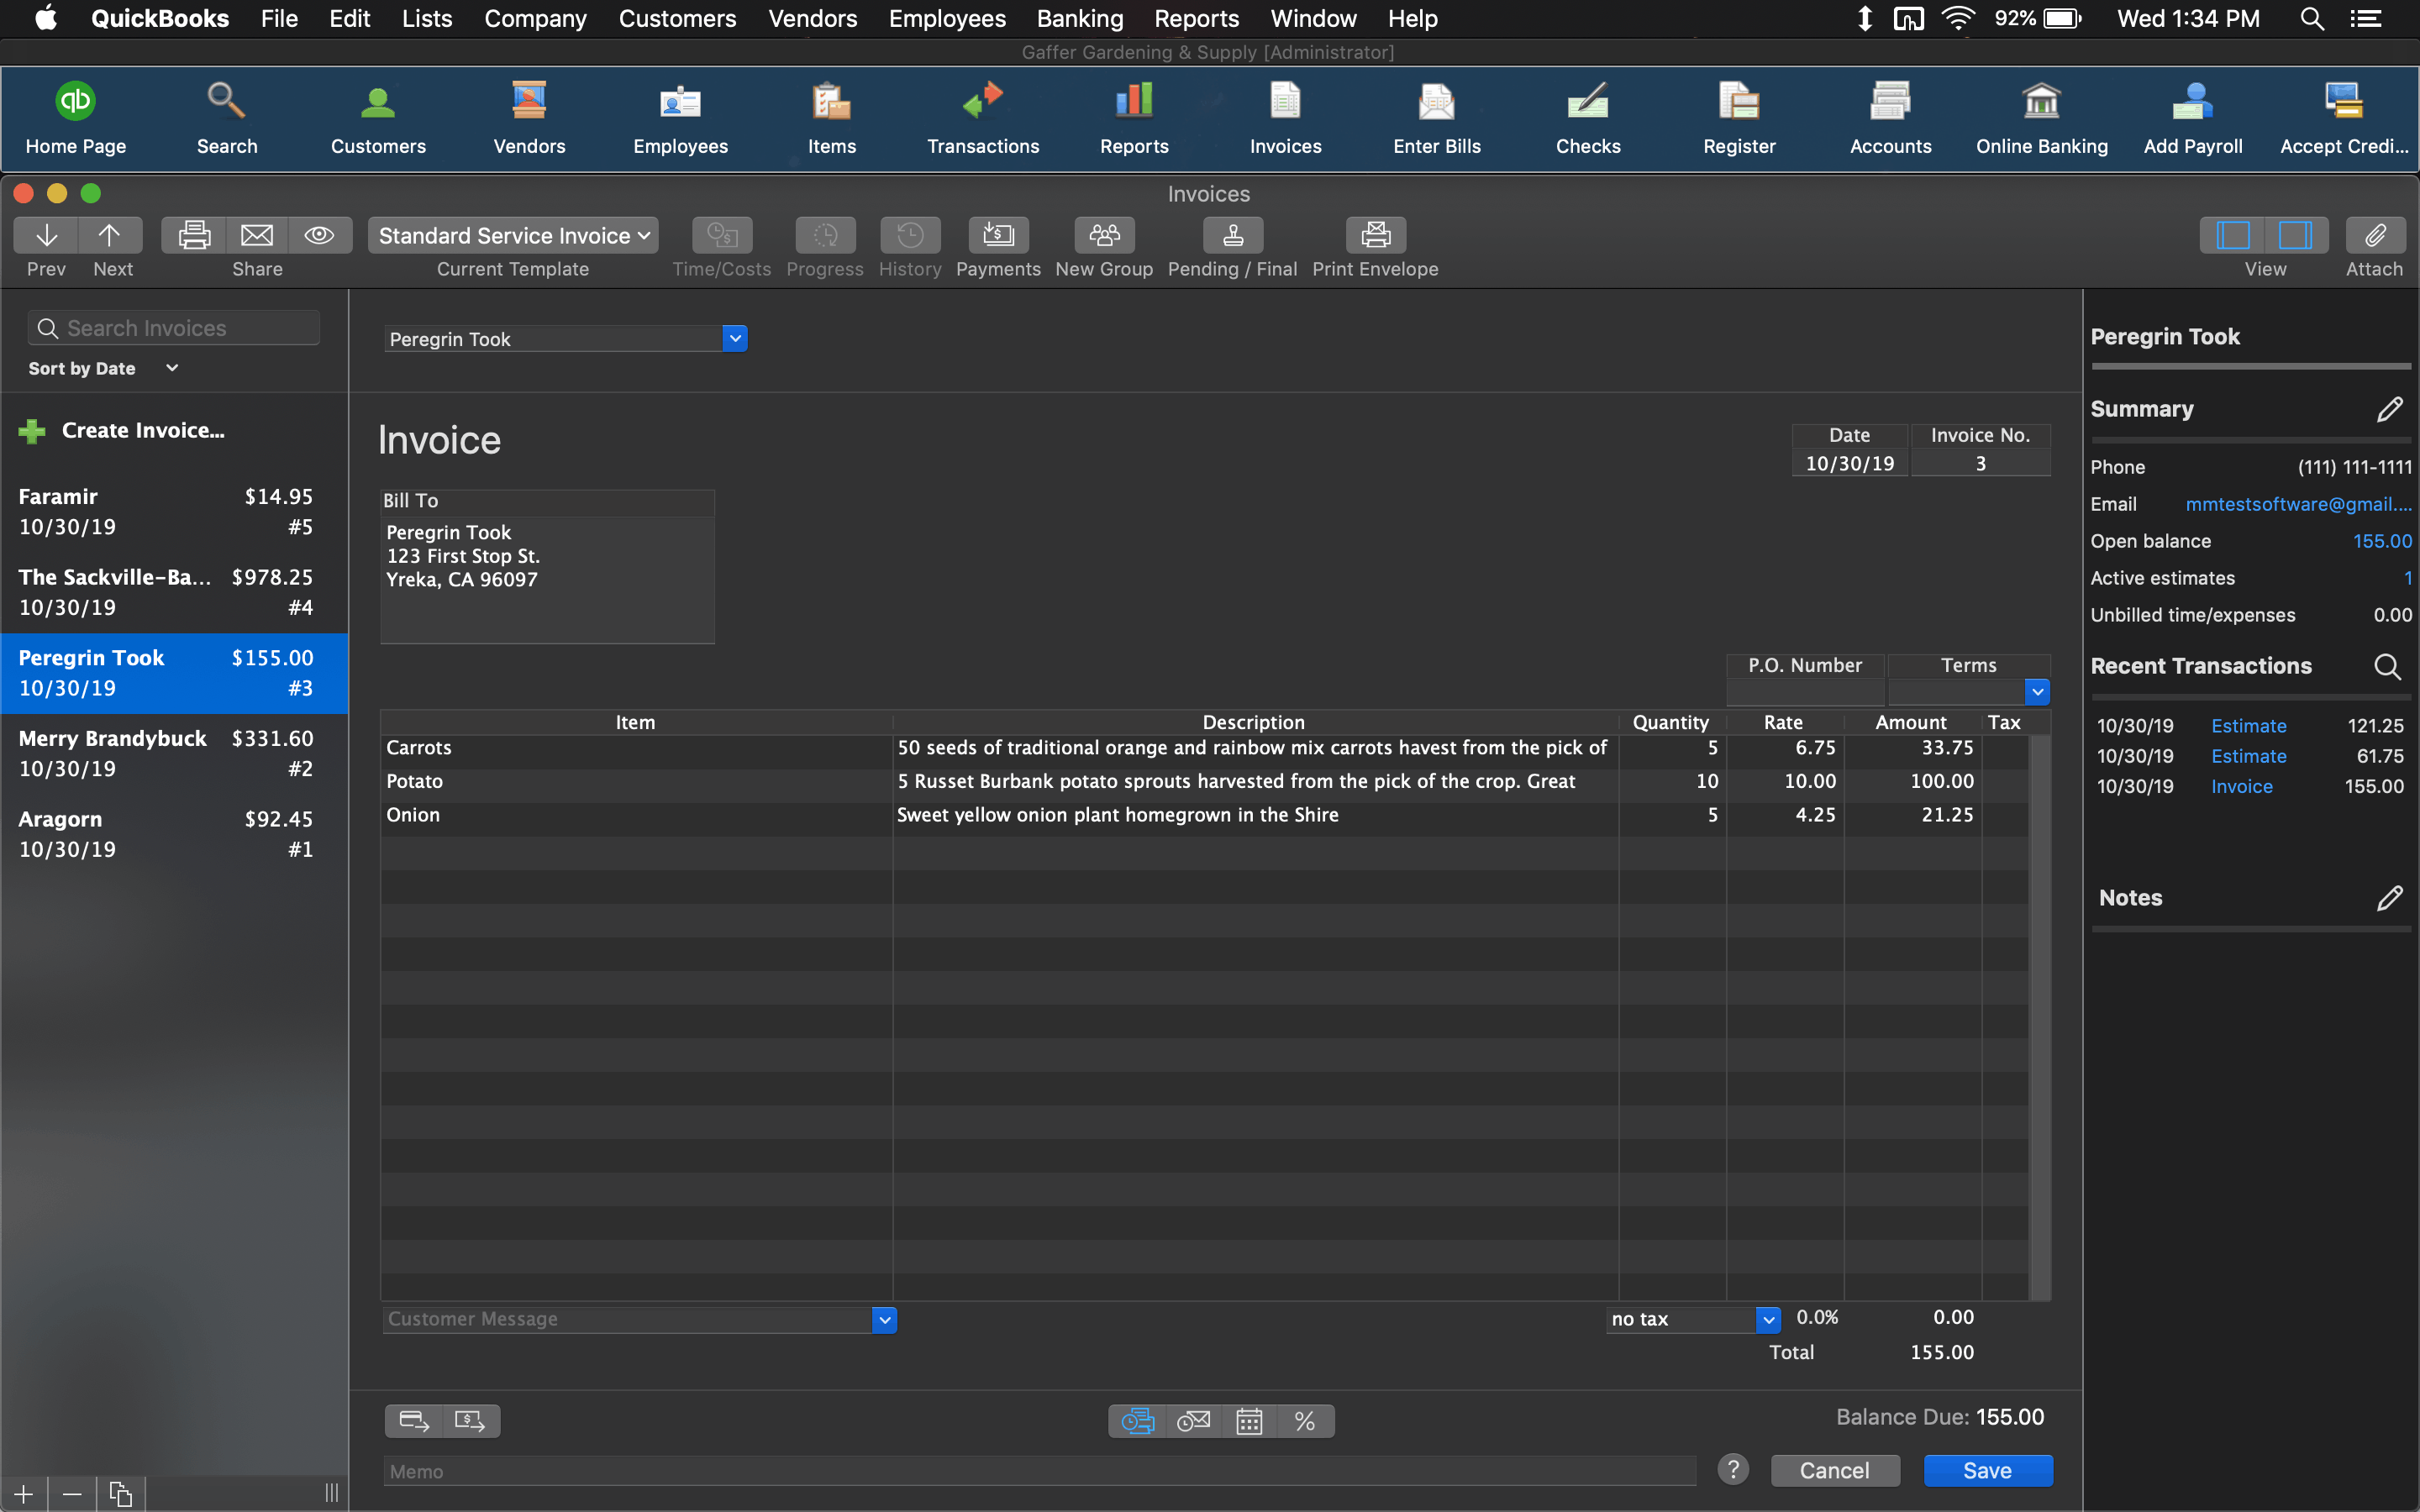Select the Faramir invoice #5
Image resolution: width=2420 pixels, height=1512 pixels.
[174, 512]
